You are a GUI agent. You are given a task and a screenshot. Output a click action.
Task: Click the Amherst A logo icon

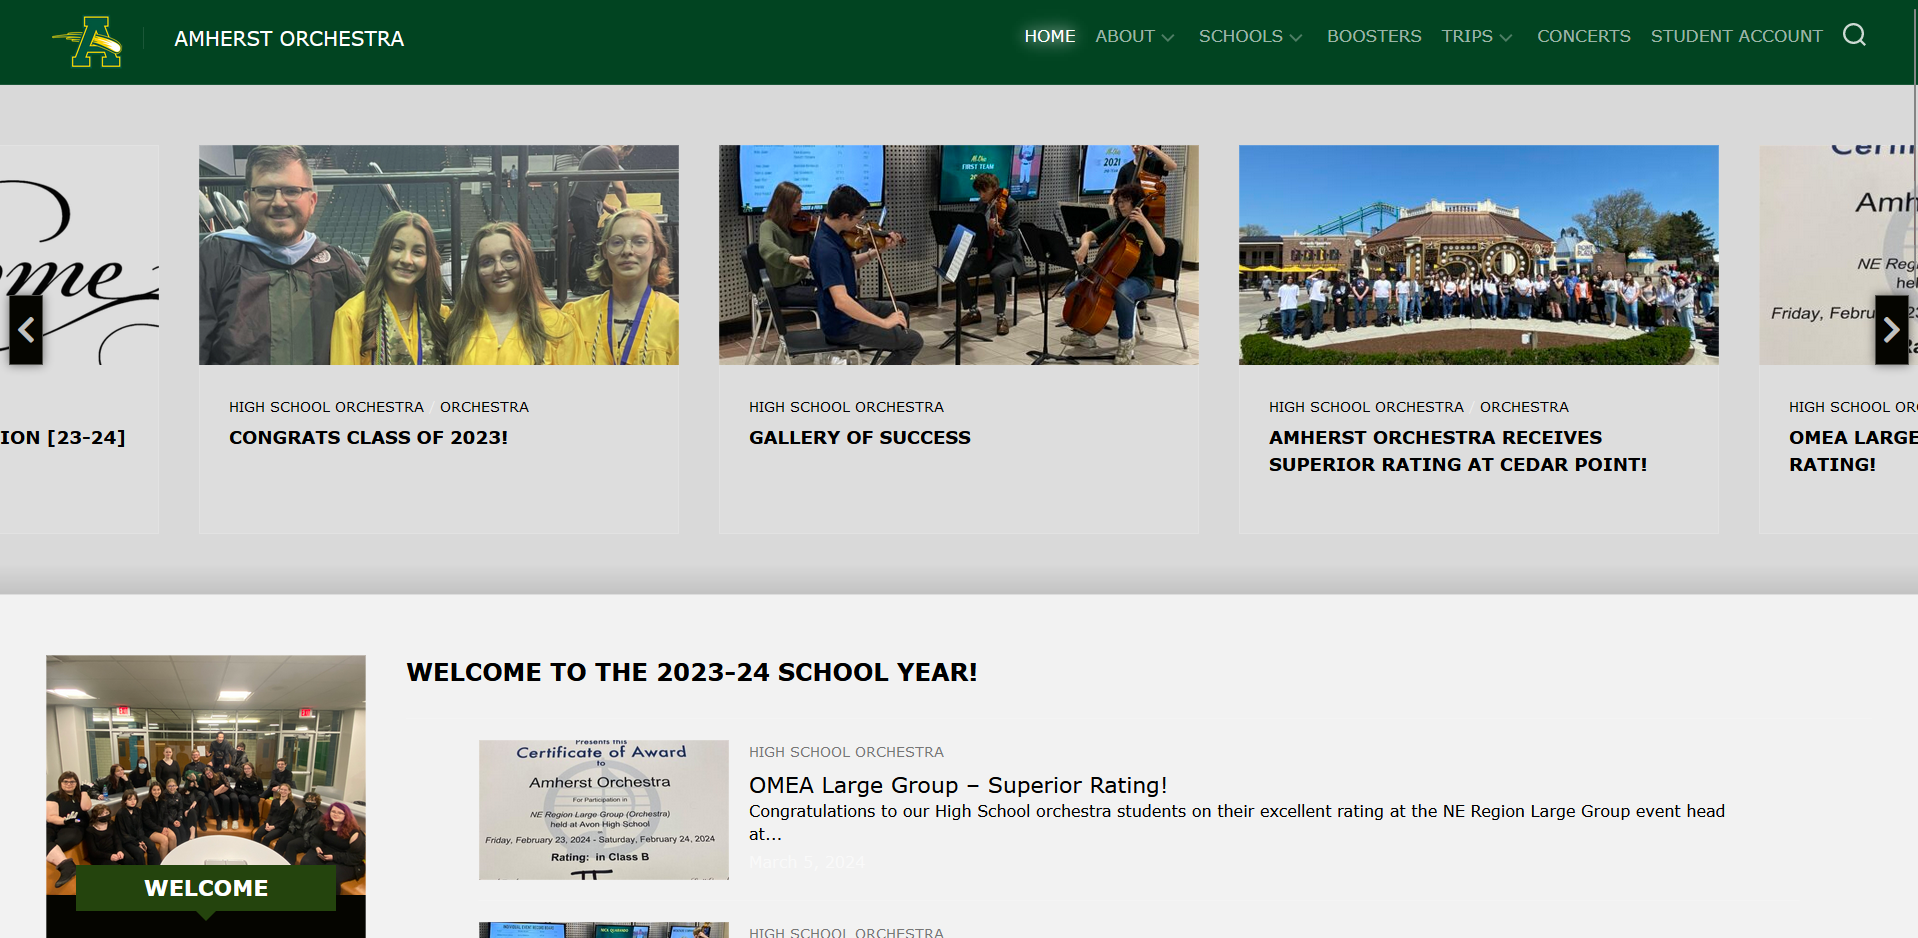point(87,41)
